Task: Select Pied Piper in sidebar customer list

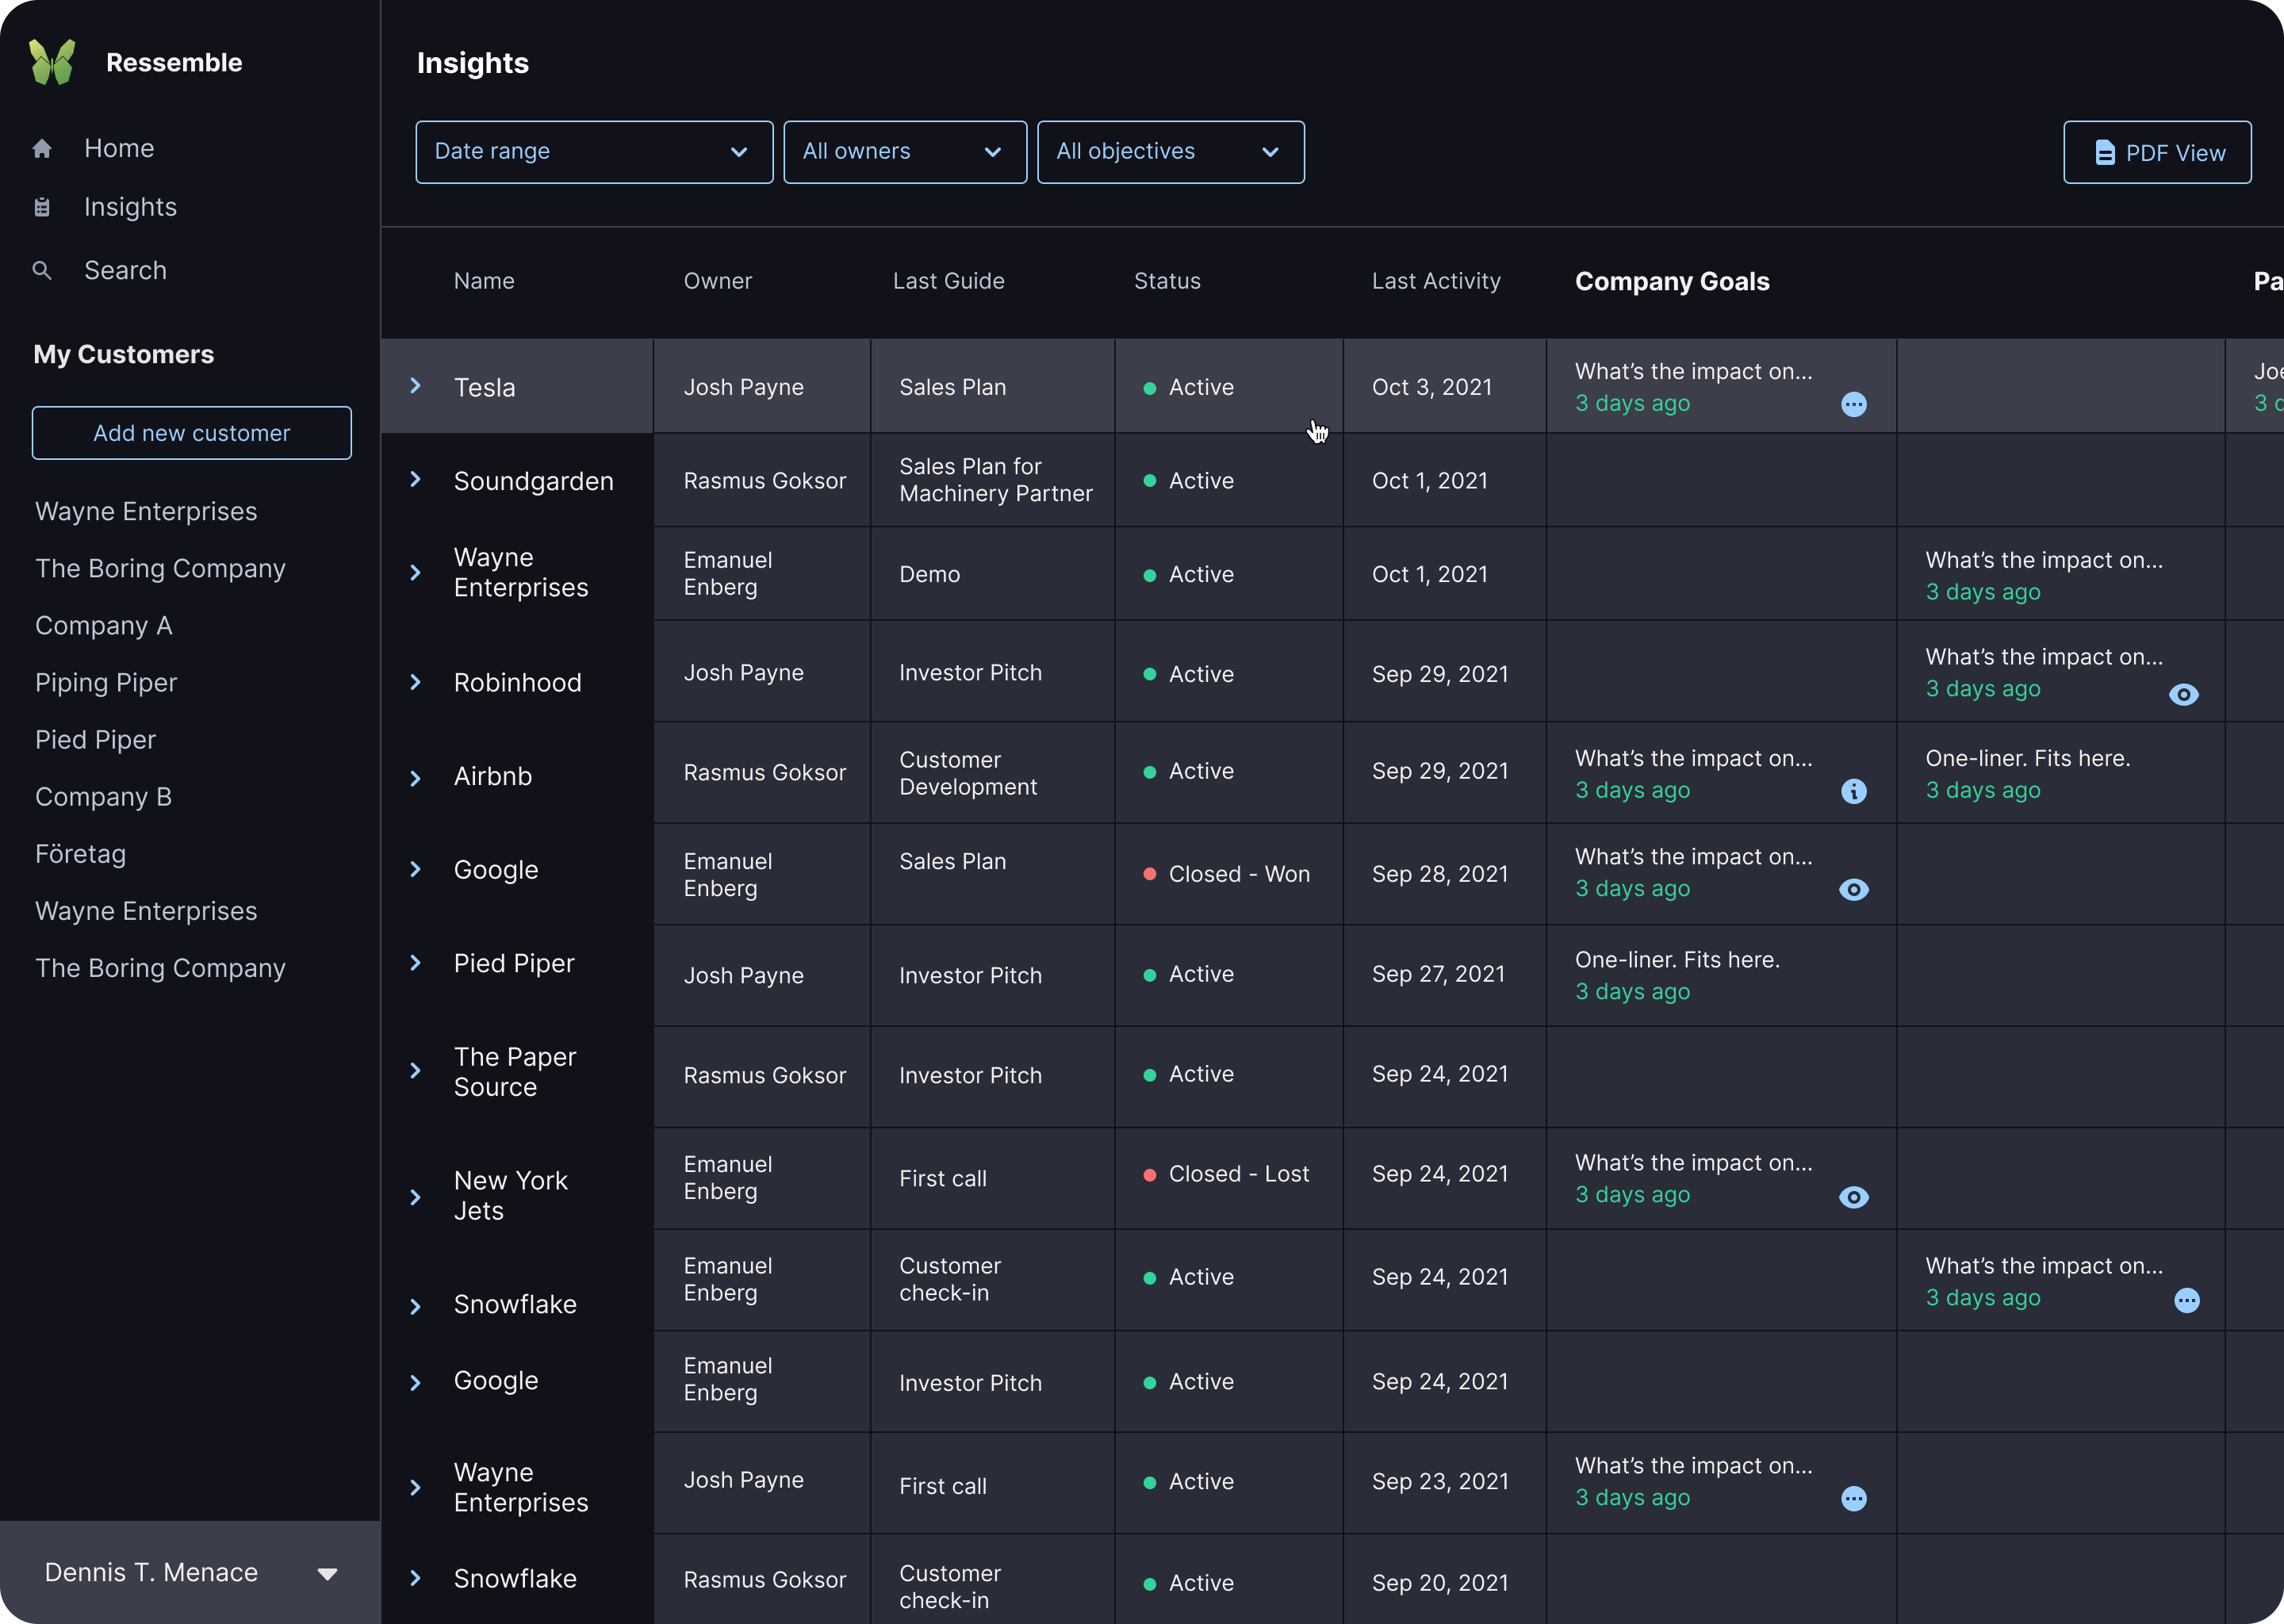Action: click(x=95, y=740)
